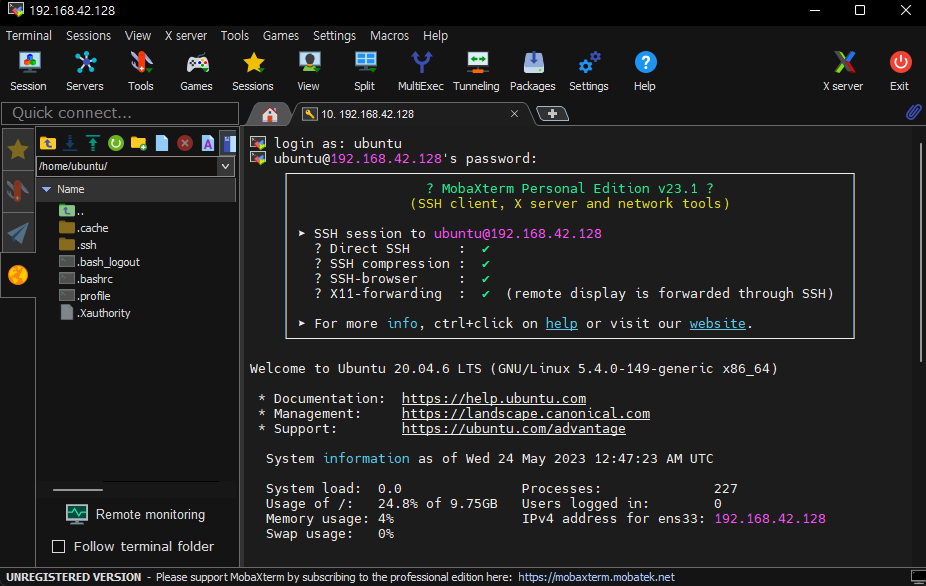Follow the website link in the banner
The width and height of the screenshot is (926, 586).
point(718,324)
